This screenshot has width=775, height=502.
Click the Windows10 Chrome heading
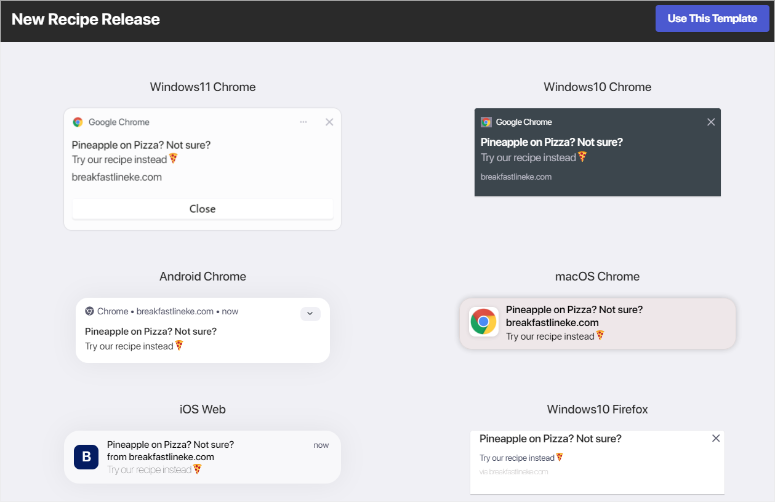click(597, 87)
